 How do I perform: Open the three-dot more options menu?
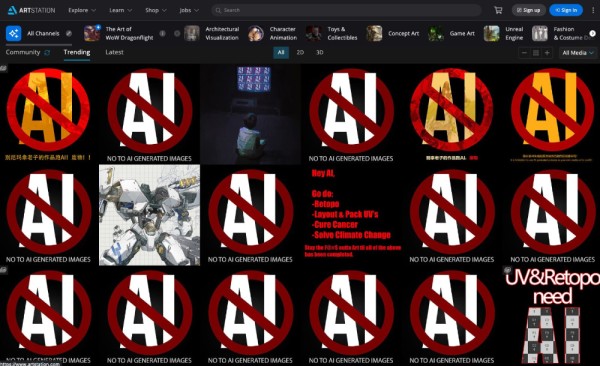click(593, 10)
